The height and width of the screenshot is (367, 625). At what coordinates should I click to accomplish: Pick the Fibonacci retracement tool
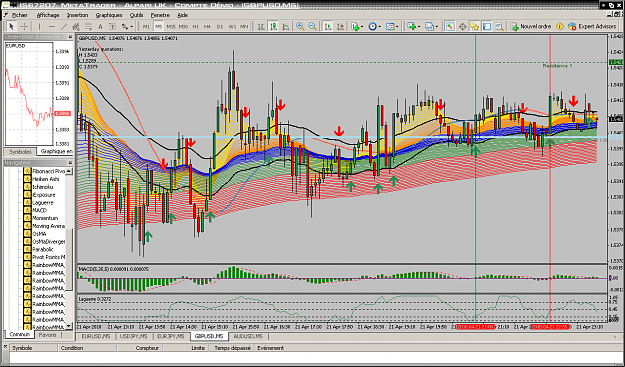(88, 27)
